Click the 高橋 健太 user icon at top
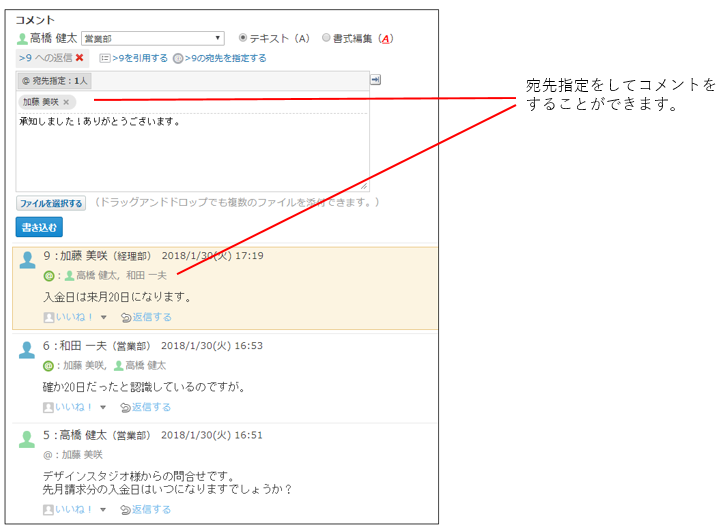Image resolution: width=718 pixels, height=532 pixels. coord(22,39)
